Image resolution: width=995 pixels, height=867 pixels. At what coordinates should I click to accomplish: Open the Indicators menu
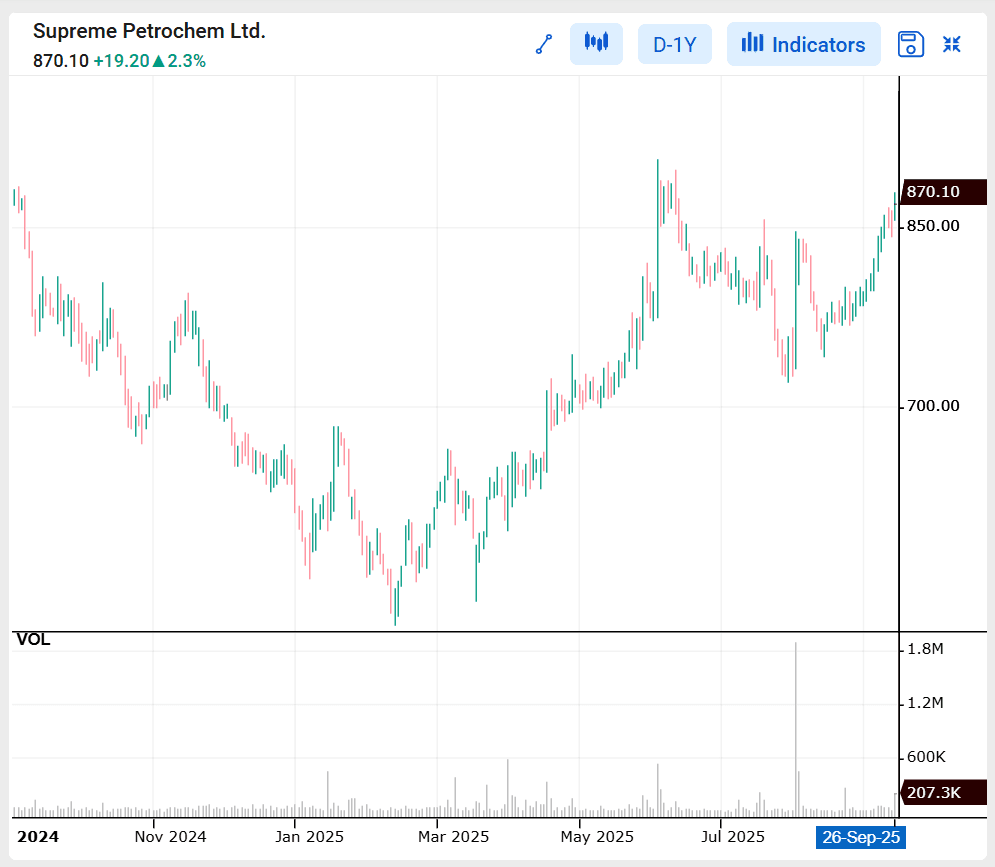[x=803, y=44]
